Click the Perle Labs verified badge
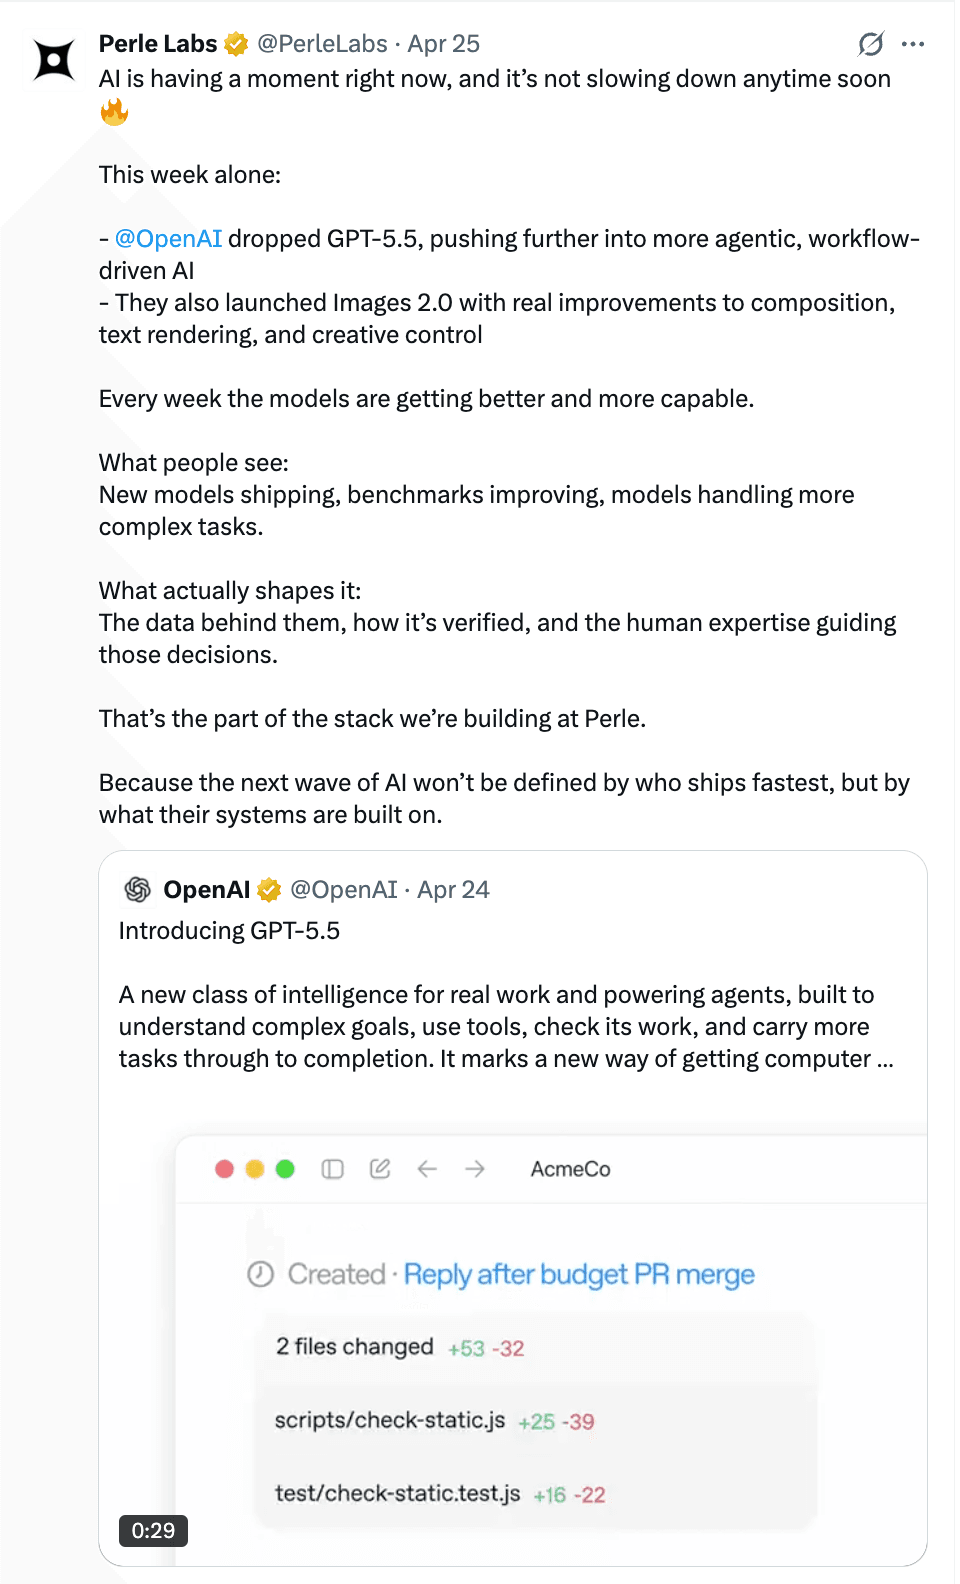The width and height of the screenshot is (960, 1584). pyautogui.click(x=237, y=44)
